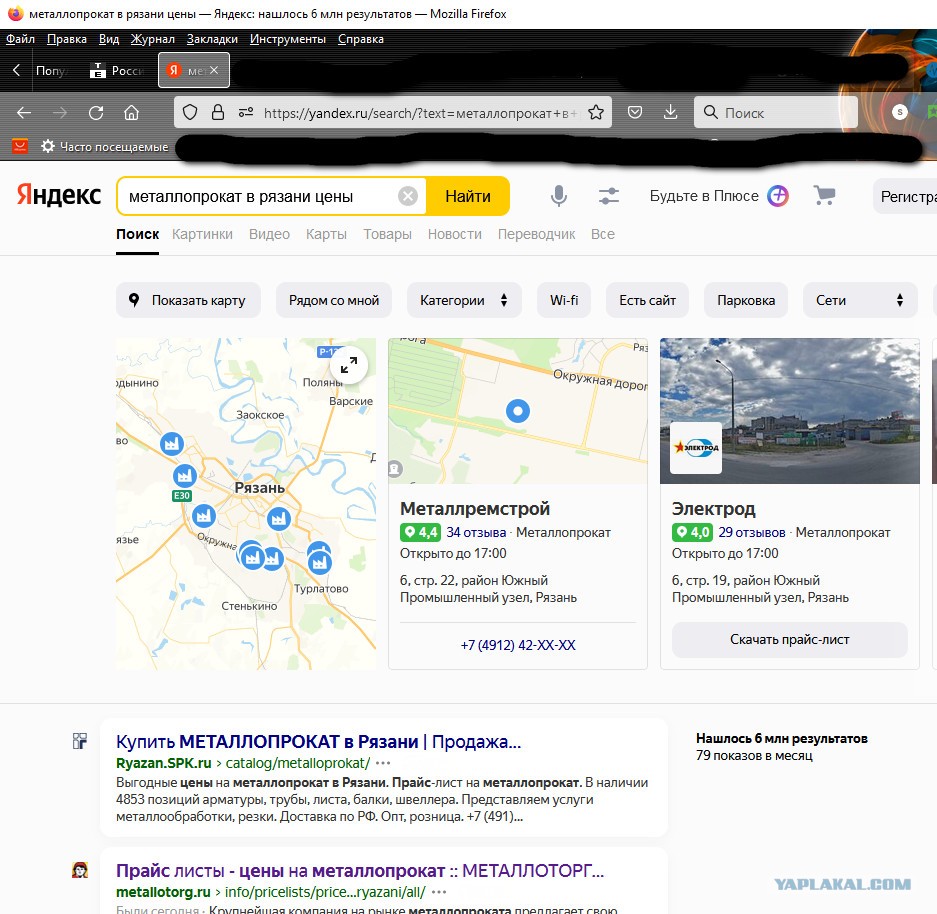Save page to Pocket icon
937x914 pixels.
635,112
